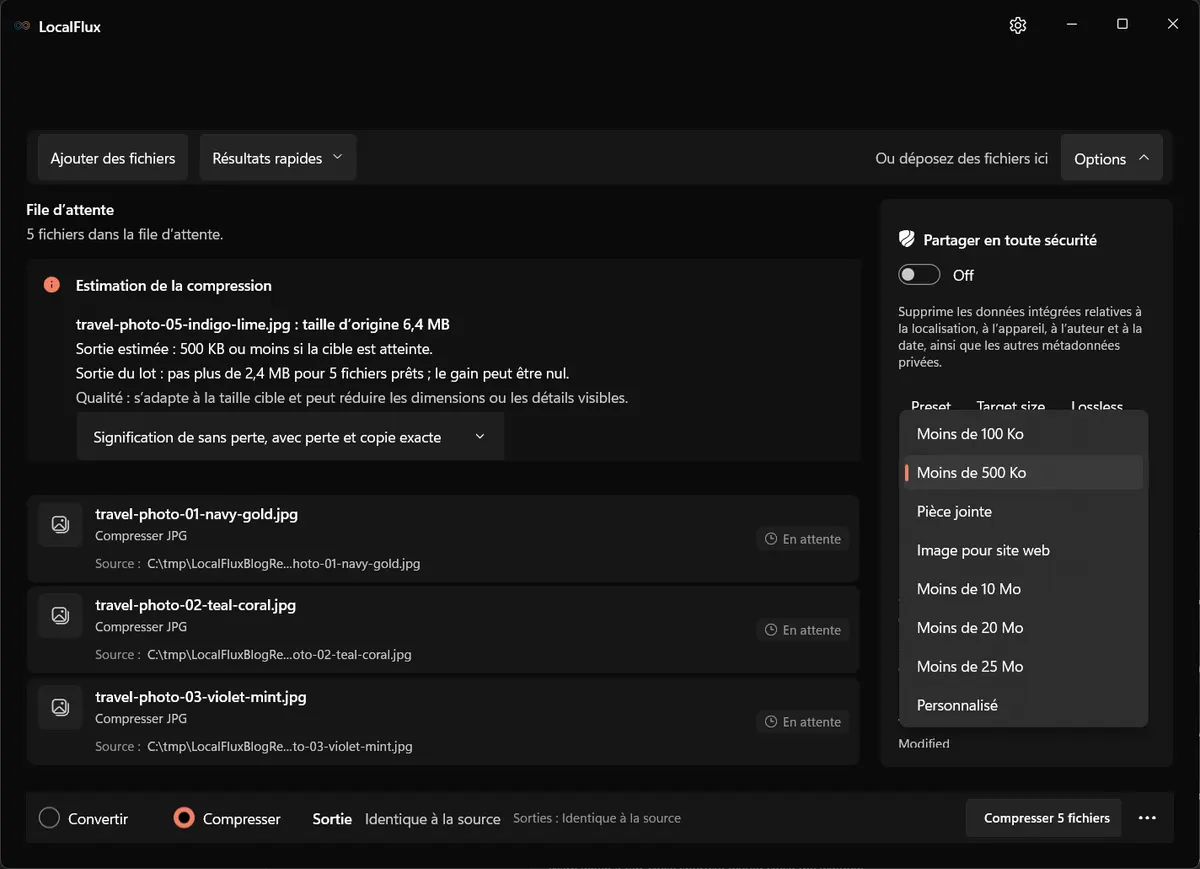Select the Convertir radio button
The width and height of the screenshot is (1200, 869).
coord(49,818)
